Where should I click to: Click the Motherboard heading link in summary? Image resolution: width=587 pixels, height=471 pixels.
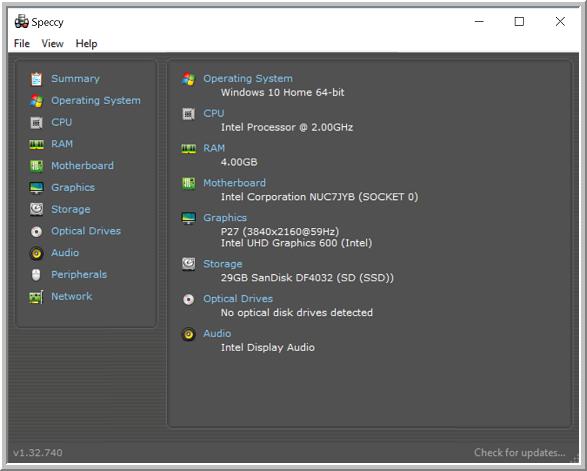(234, 183)
